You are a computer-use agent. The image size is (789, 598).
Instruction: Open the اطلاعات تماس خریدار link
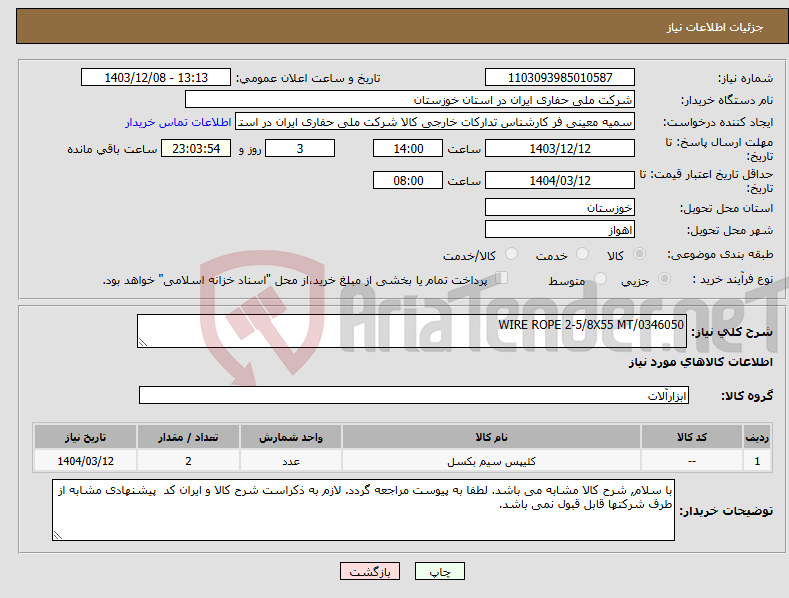click(178, 122)
